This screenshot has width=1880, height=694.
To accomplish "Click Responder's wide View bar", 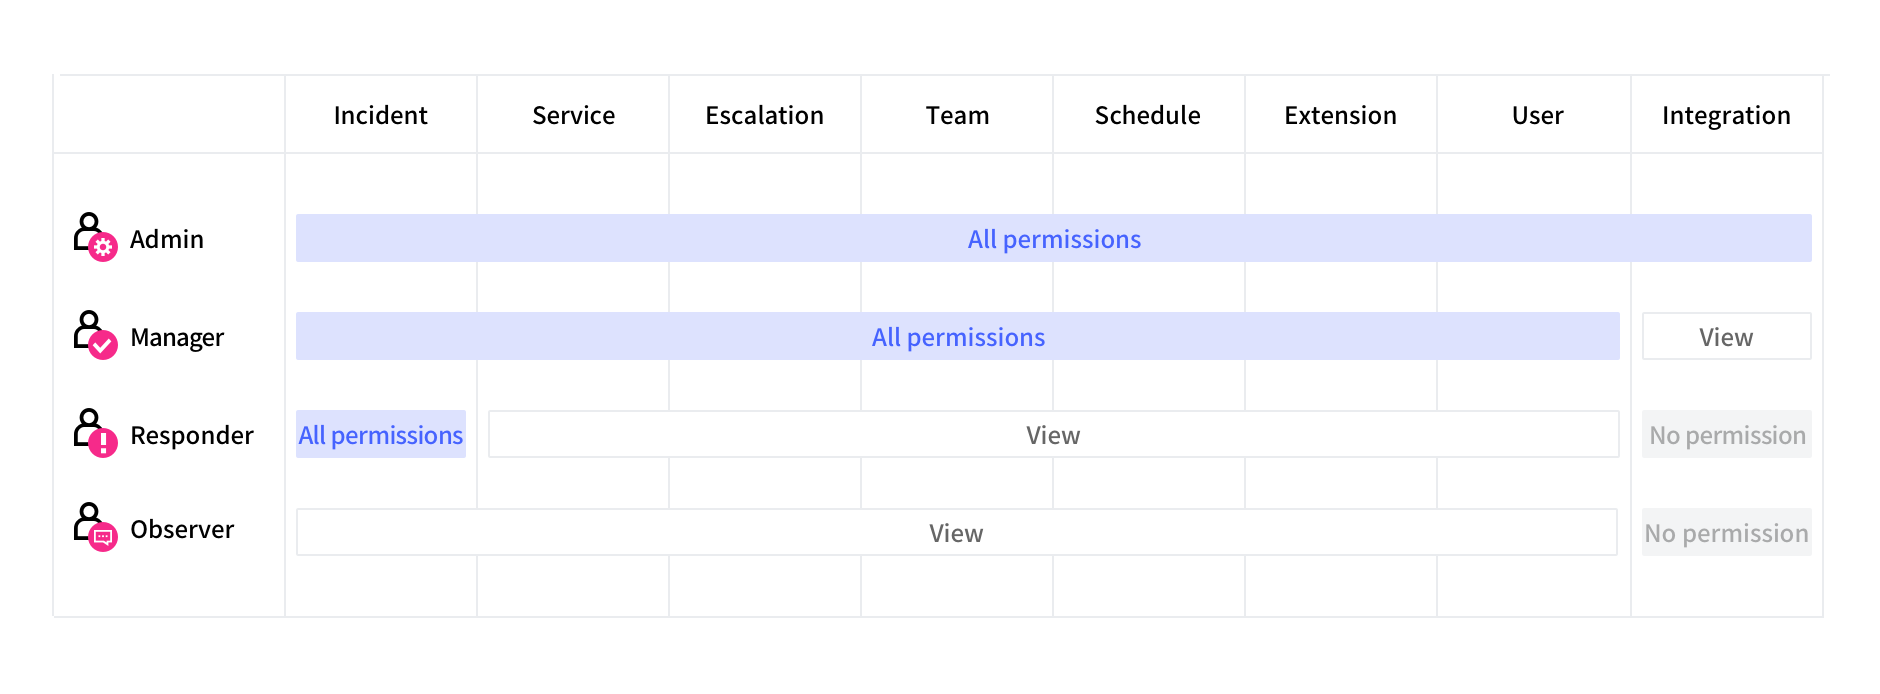I will 1053,435.
